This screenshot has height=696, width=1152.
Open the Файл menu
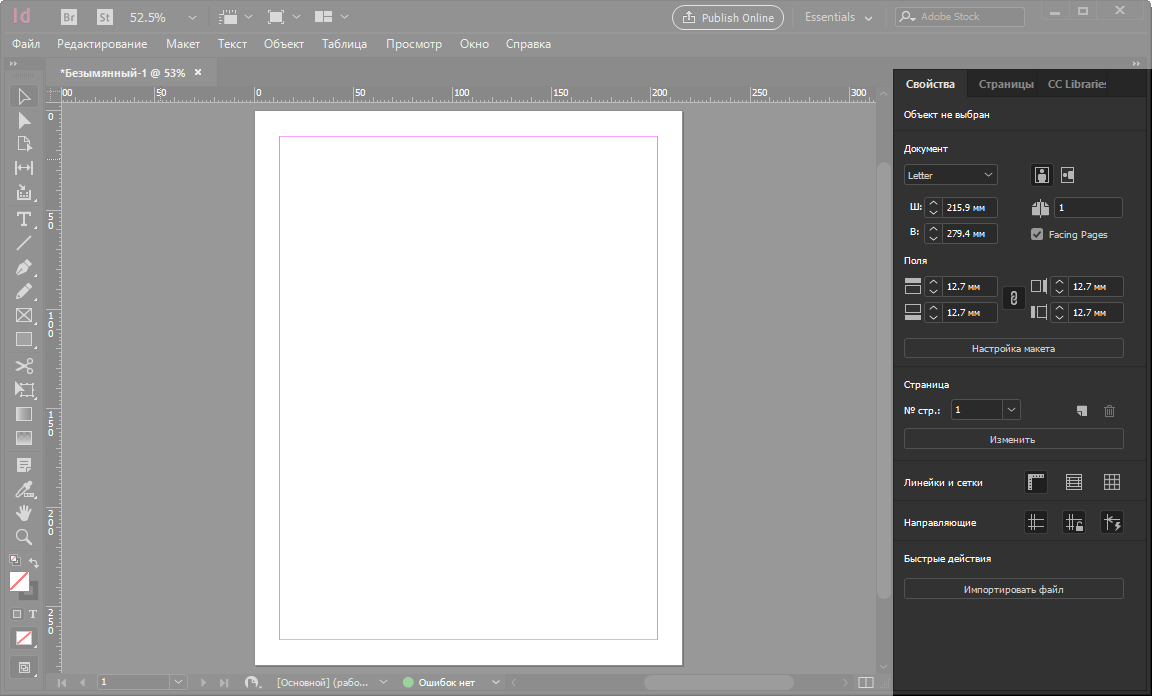point(26,44)
